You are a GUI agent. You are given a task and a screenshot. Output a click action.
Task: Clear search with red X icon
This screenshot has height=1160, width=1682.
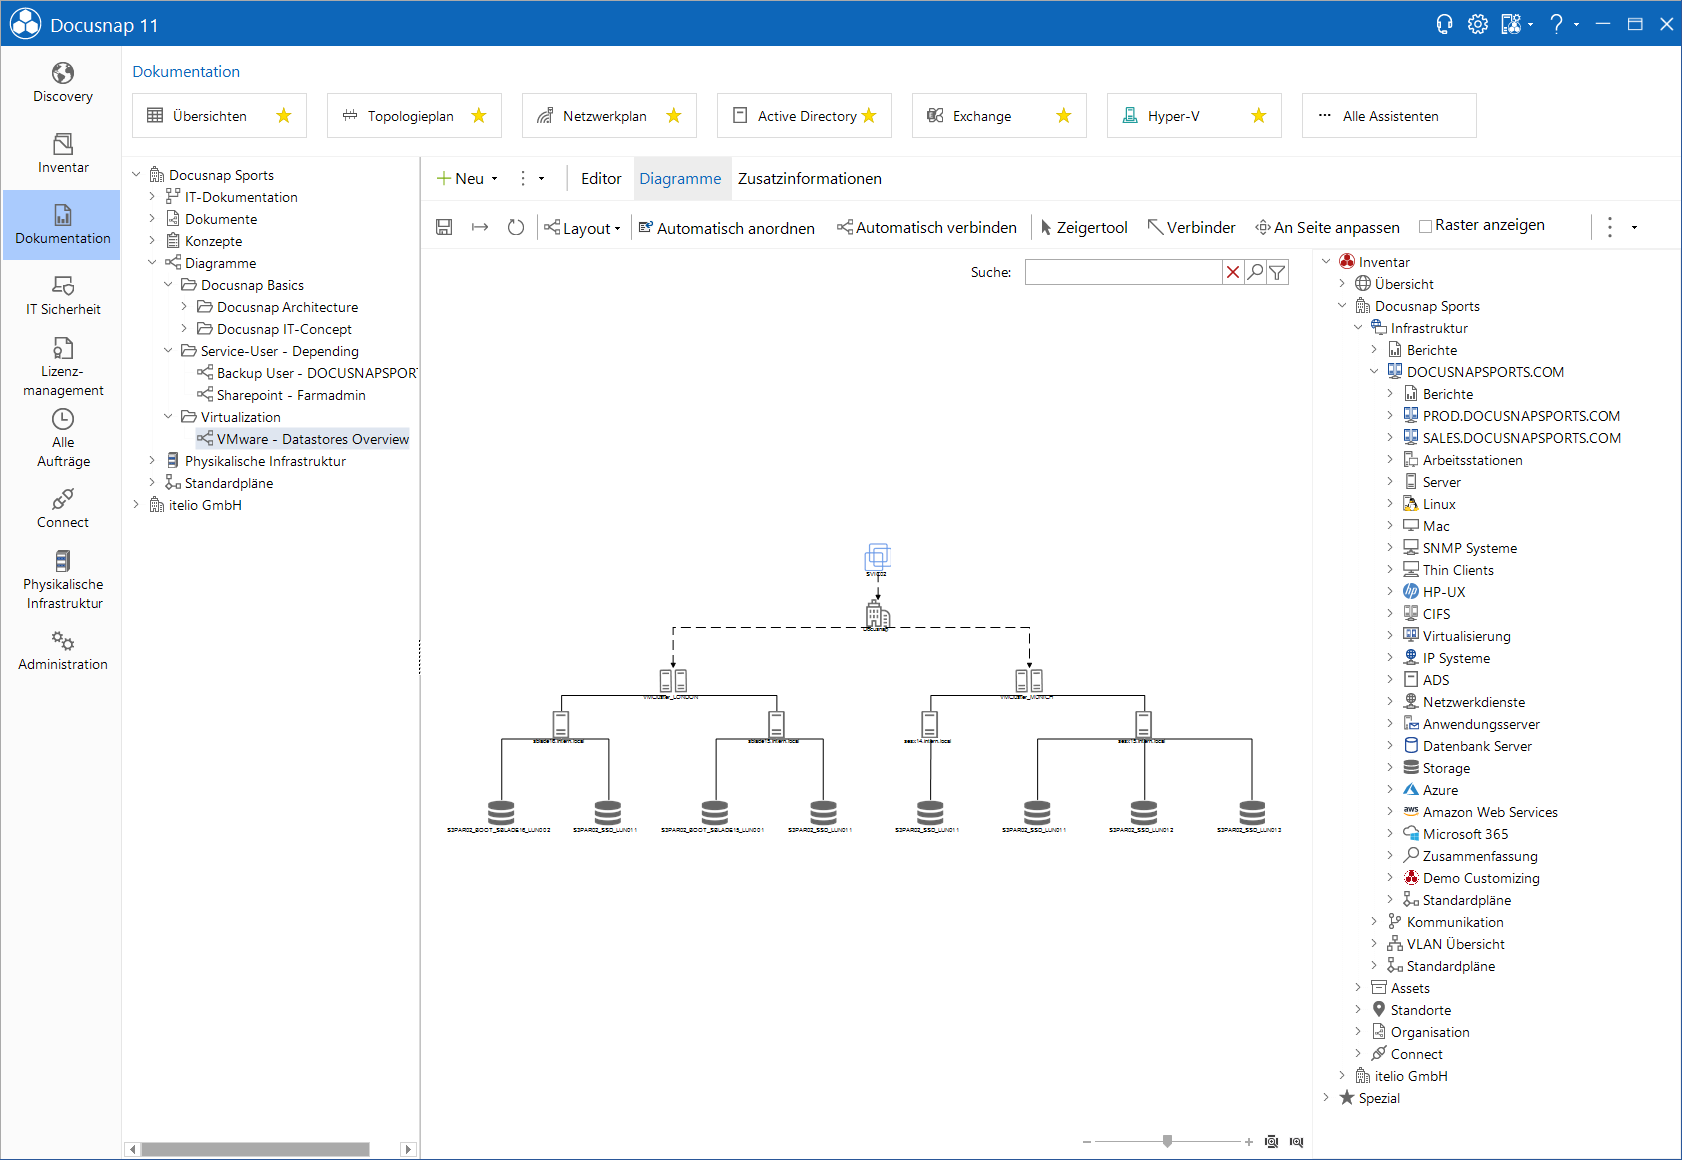pyautogui.click(x=1233, y=272)
